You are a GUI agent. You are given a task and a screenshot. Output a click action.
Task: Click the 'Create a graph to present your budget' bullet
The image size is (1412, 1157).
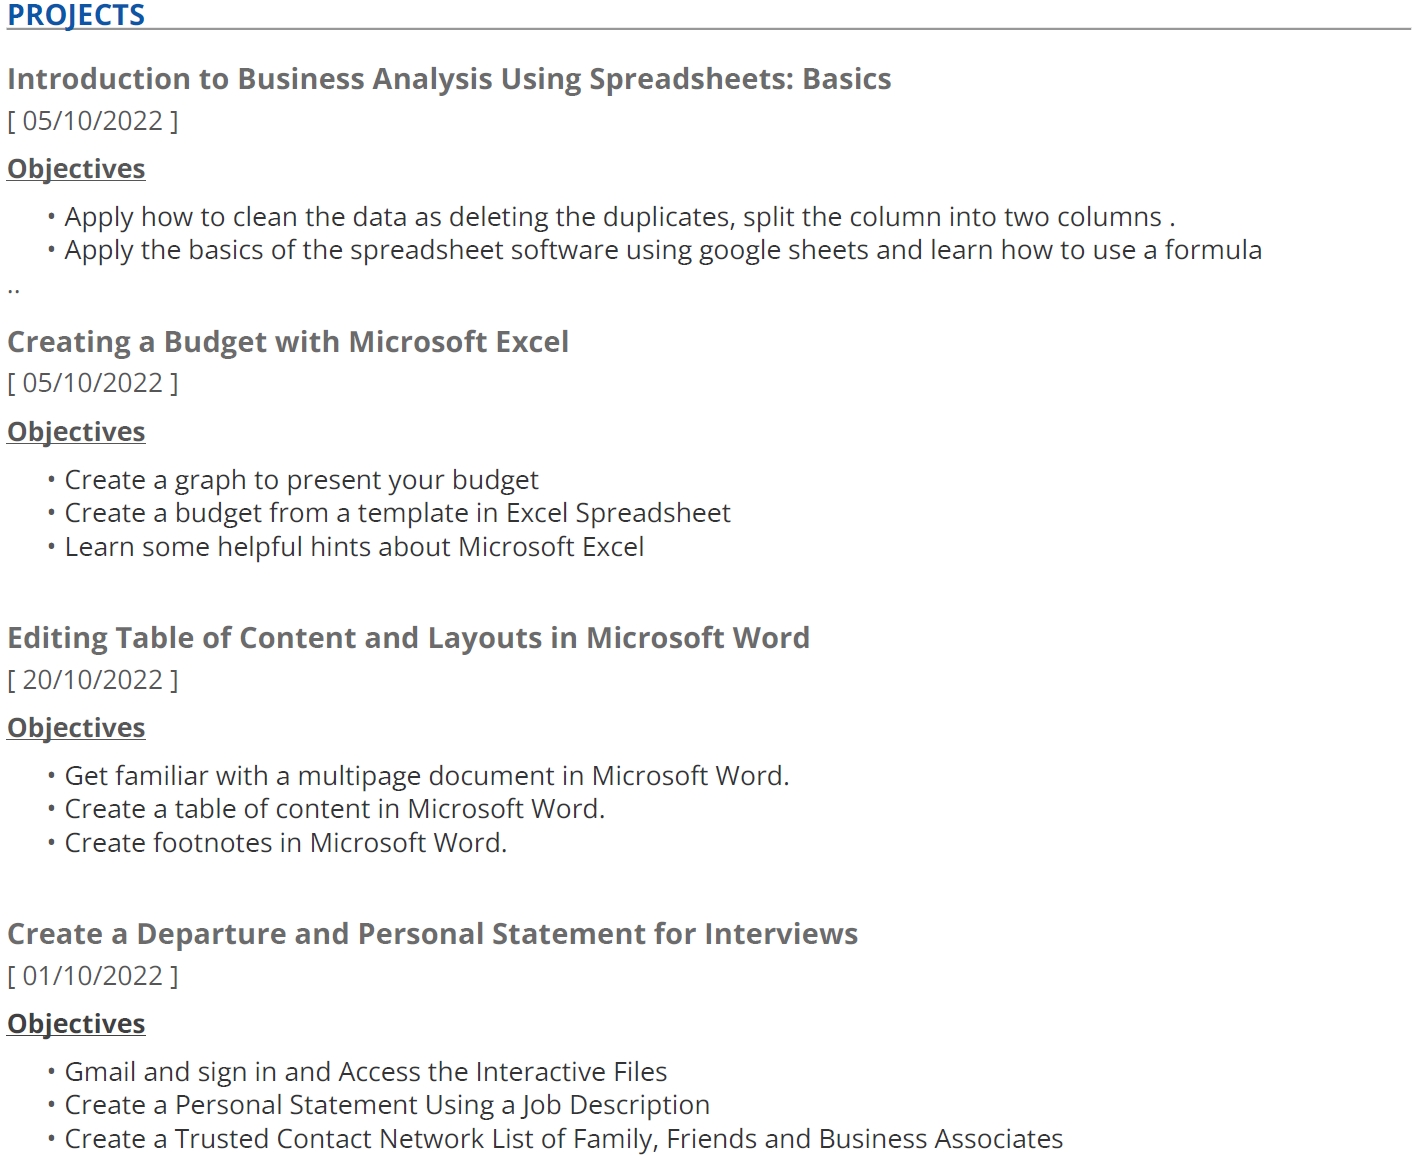coord(301,480)
